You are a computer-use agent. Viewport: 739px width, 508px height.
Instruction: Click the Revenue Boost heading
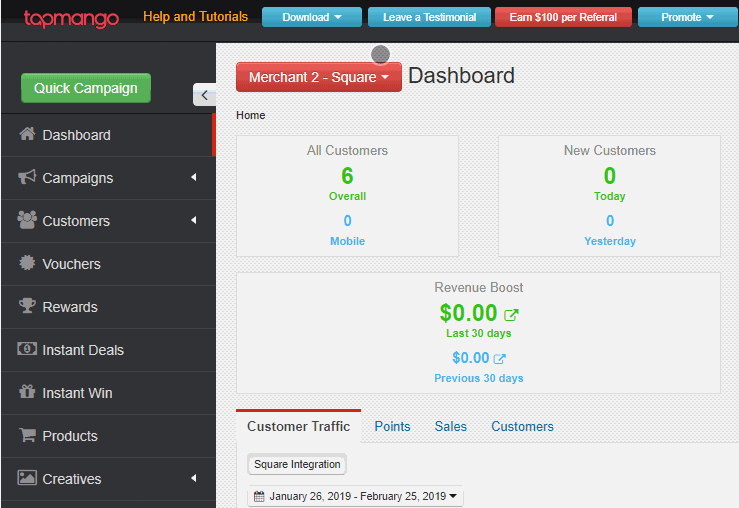coord(478,287)
